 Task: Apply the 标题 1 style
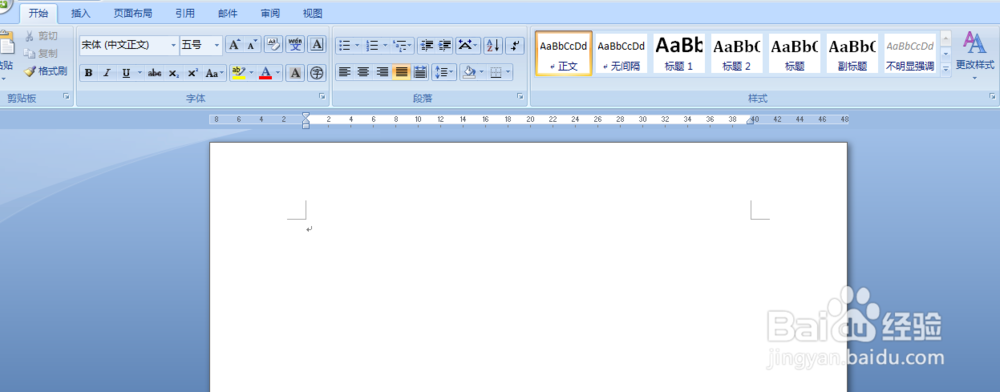[679, 54]
